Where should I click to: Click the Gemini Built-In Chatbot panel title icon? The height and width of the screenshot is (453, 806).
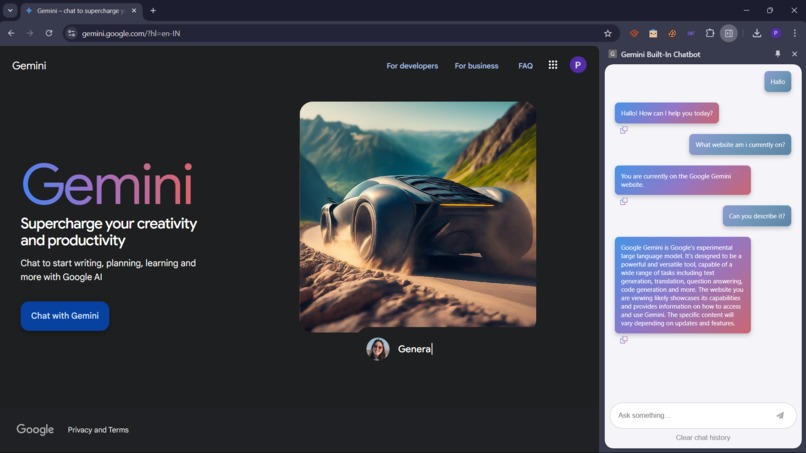612,54
